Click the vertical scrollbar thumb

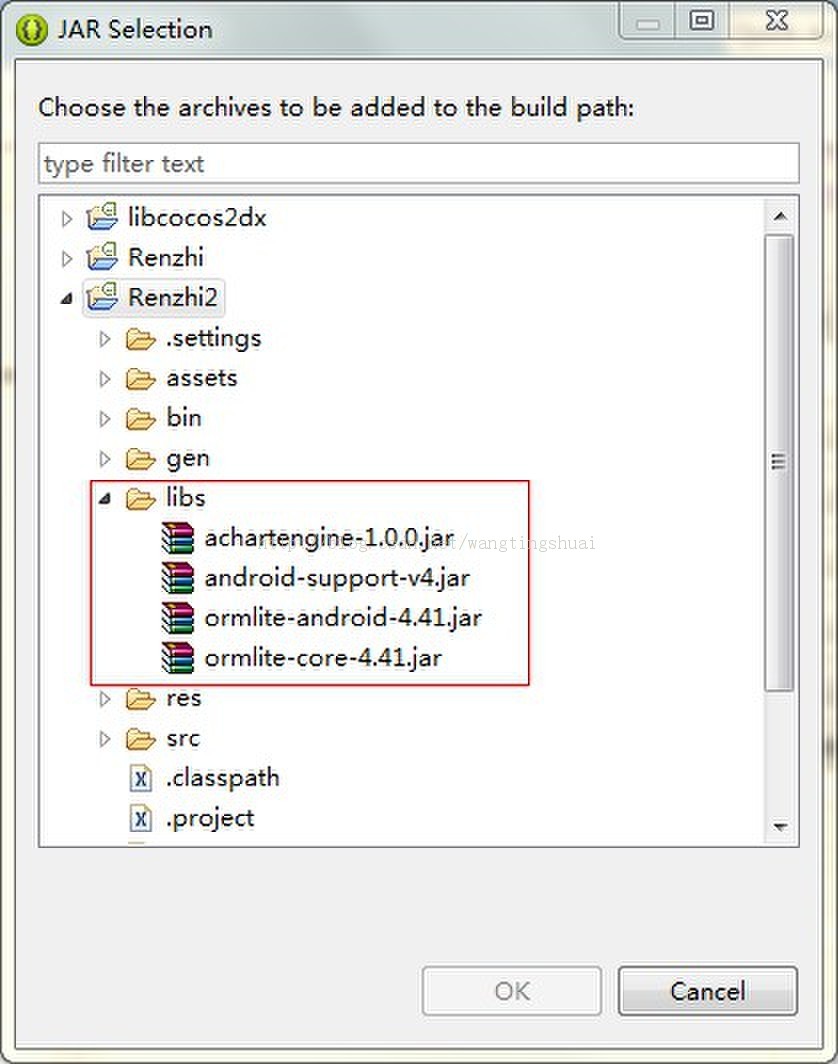pyautogui.click(x=779, y=463)
